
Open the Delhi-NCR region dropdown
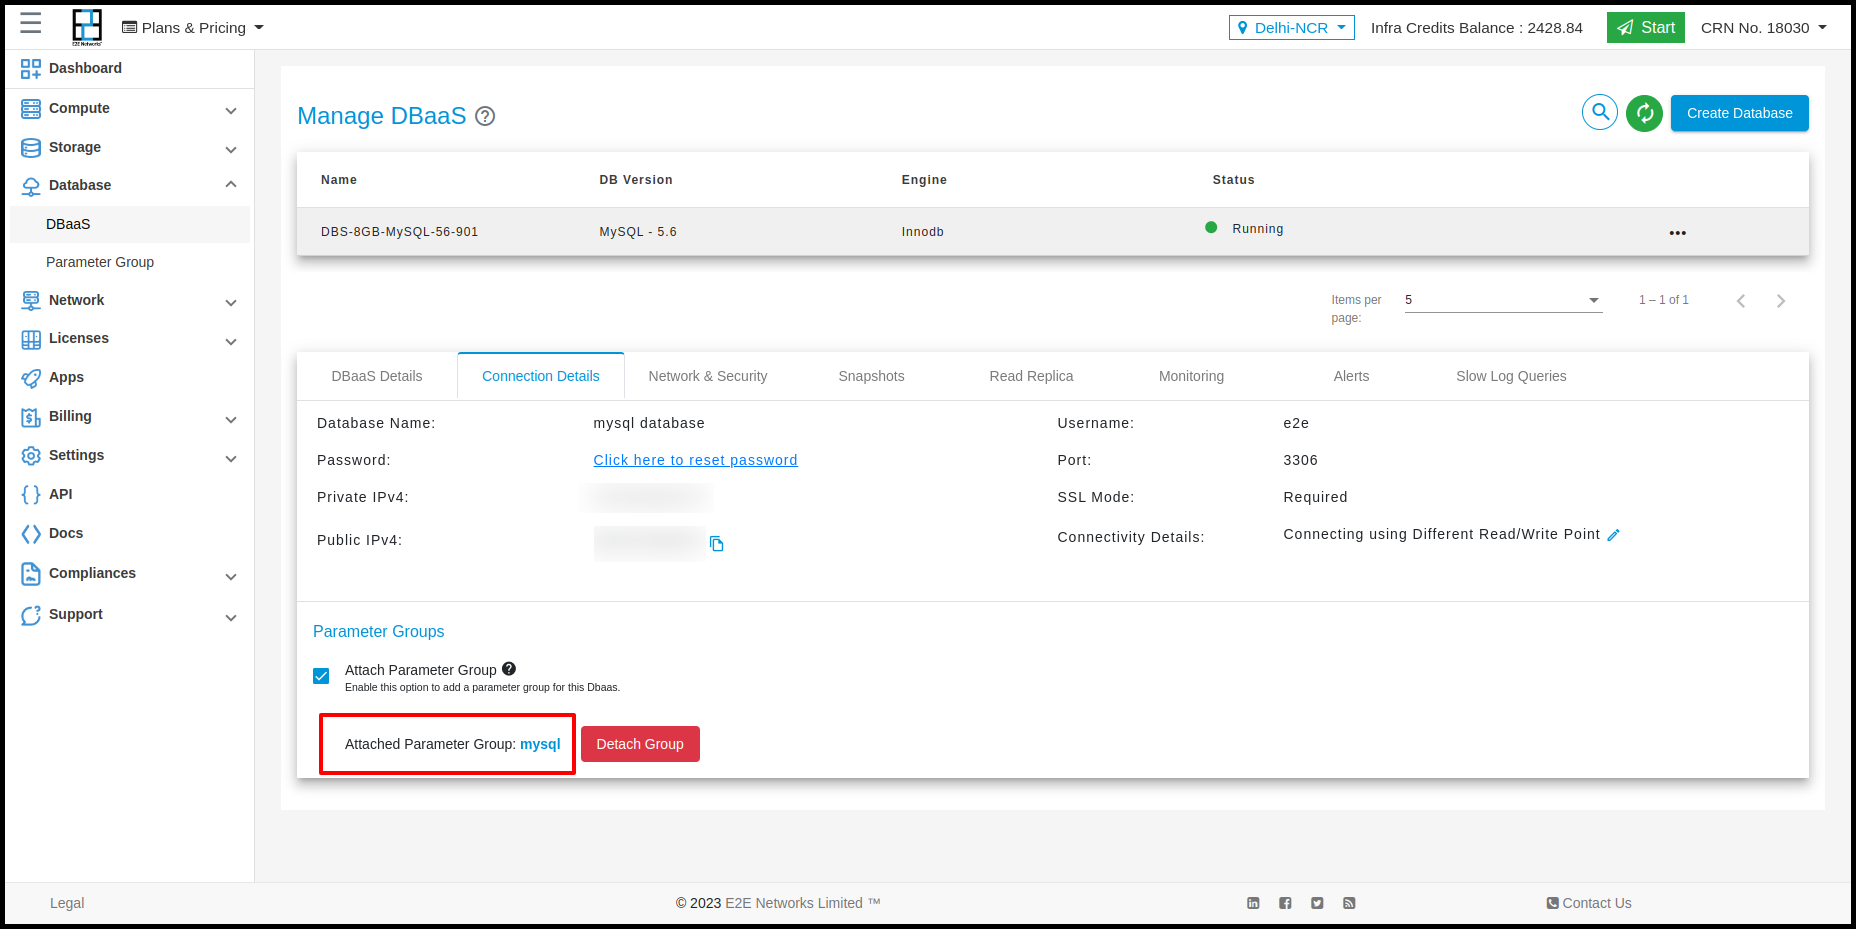coord(1291,28)
